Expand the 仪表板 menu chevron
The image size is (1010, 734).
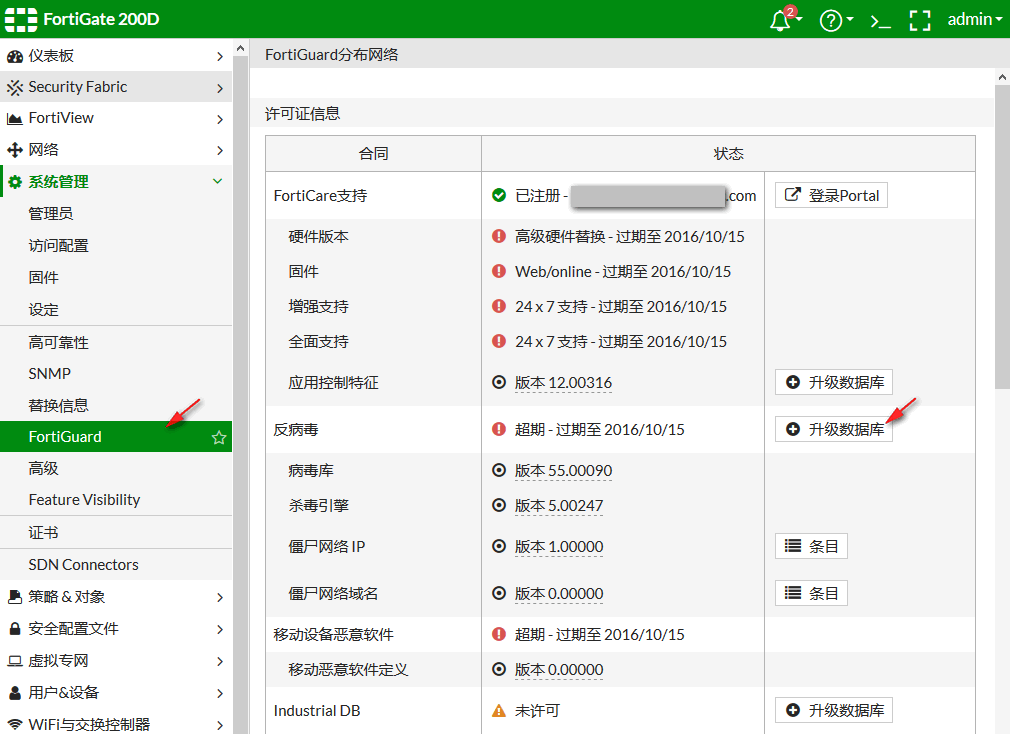220,57
